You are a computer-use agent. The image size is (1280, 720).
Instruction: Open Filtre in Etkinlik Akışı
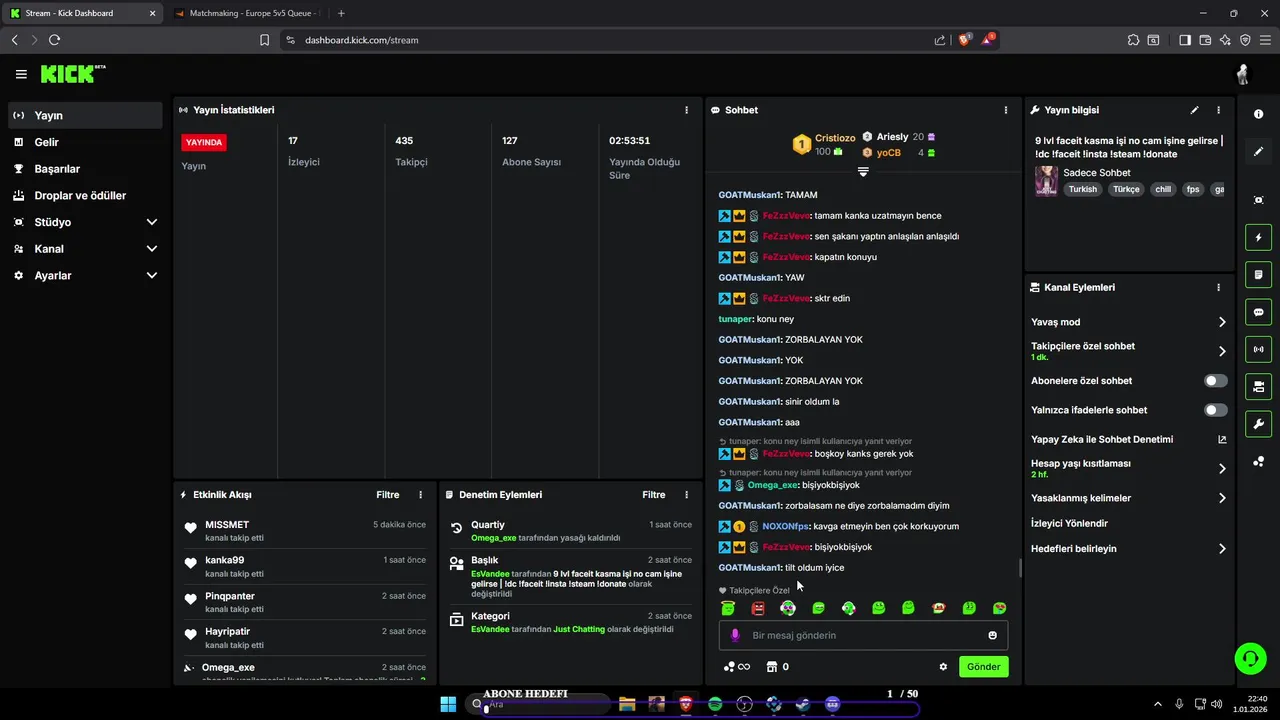point(387,495)
